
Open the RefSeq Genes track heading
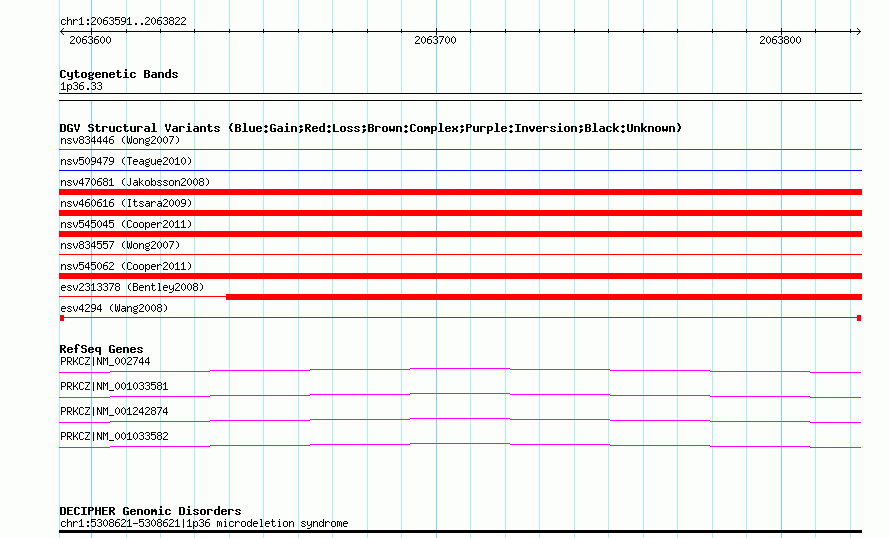coord(101,349)
